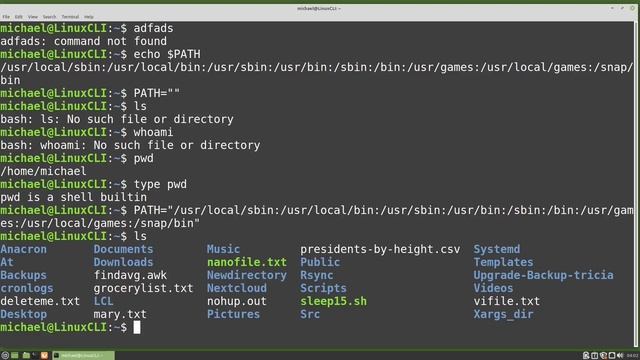This screenshot has height=360, width=640.
Task: Click the 'Backups' directory name
Action: pos(23,276)
